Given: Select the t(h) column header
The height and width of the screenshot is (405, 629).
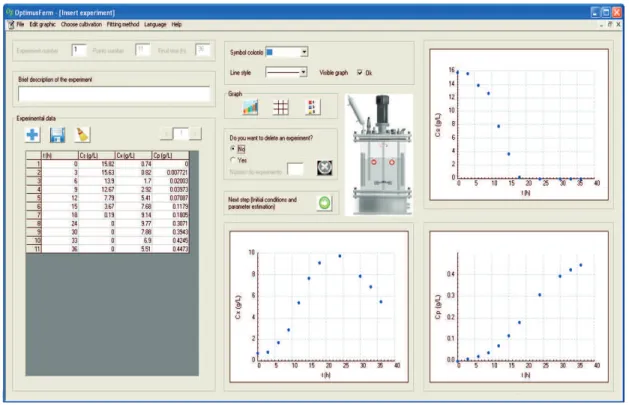Looking at the screenshot, I should [60, 155].
